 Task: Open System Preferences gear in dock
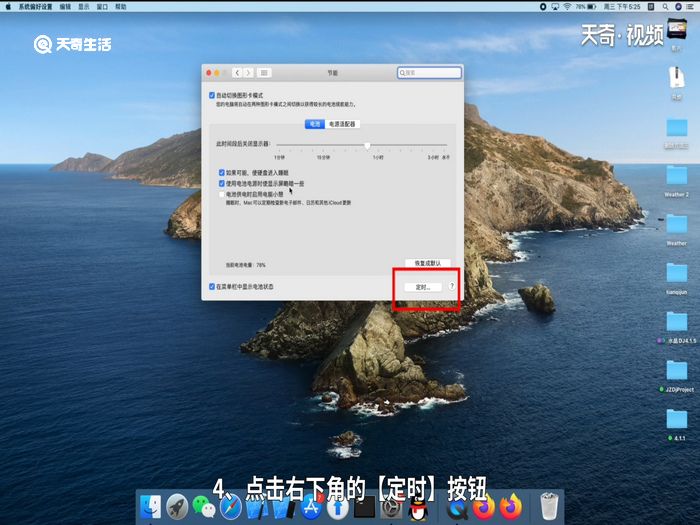coord(391,507)
